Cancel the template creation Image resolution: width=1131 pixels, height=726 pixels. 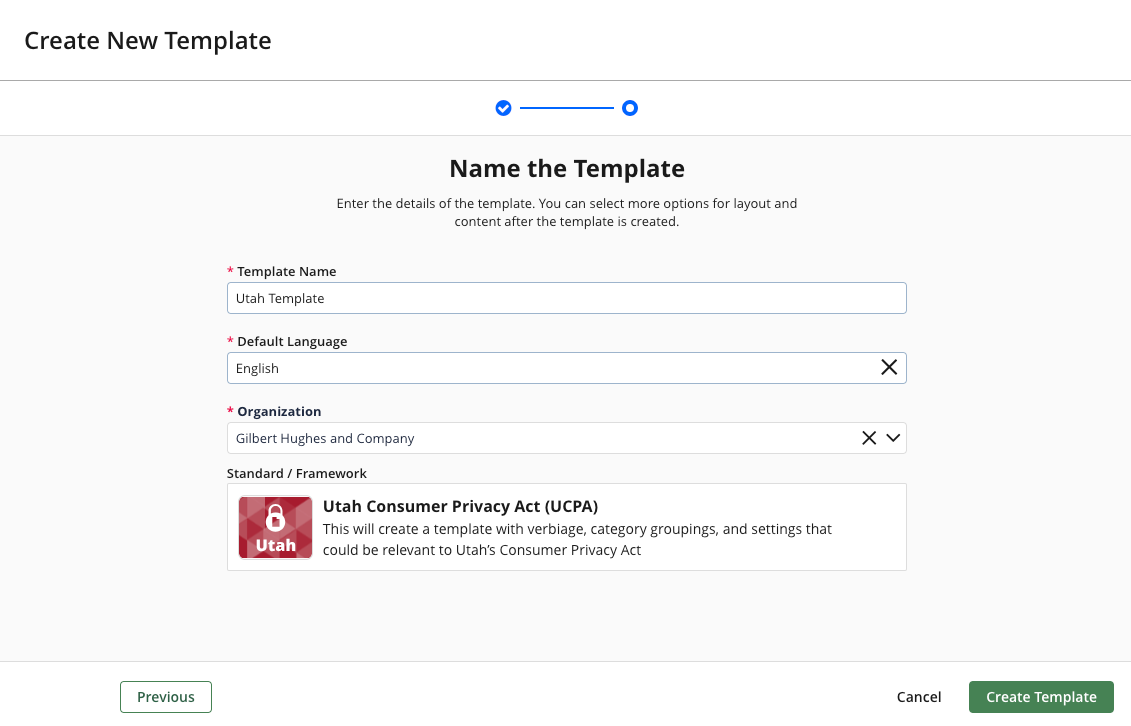pyautogui.click(x=918, y=697)
